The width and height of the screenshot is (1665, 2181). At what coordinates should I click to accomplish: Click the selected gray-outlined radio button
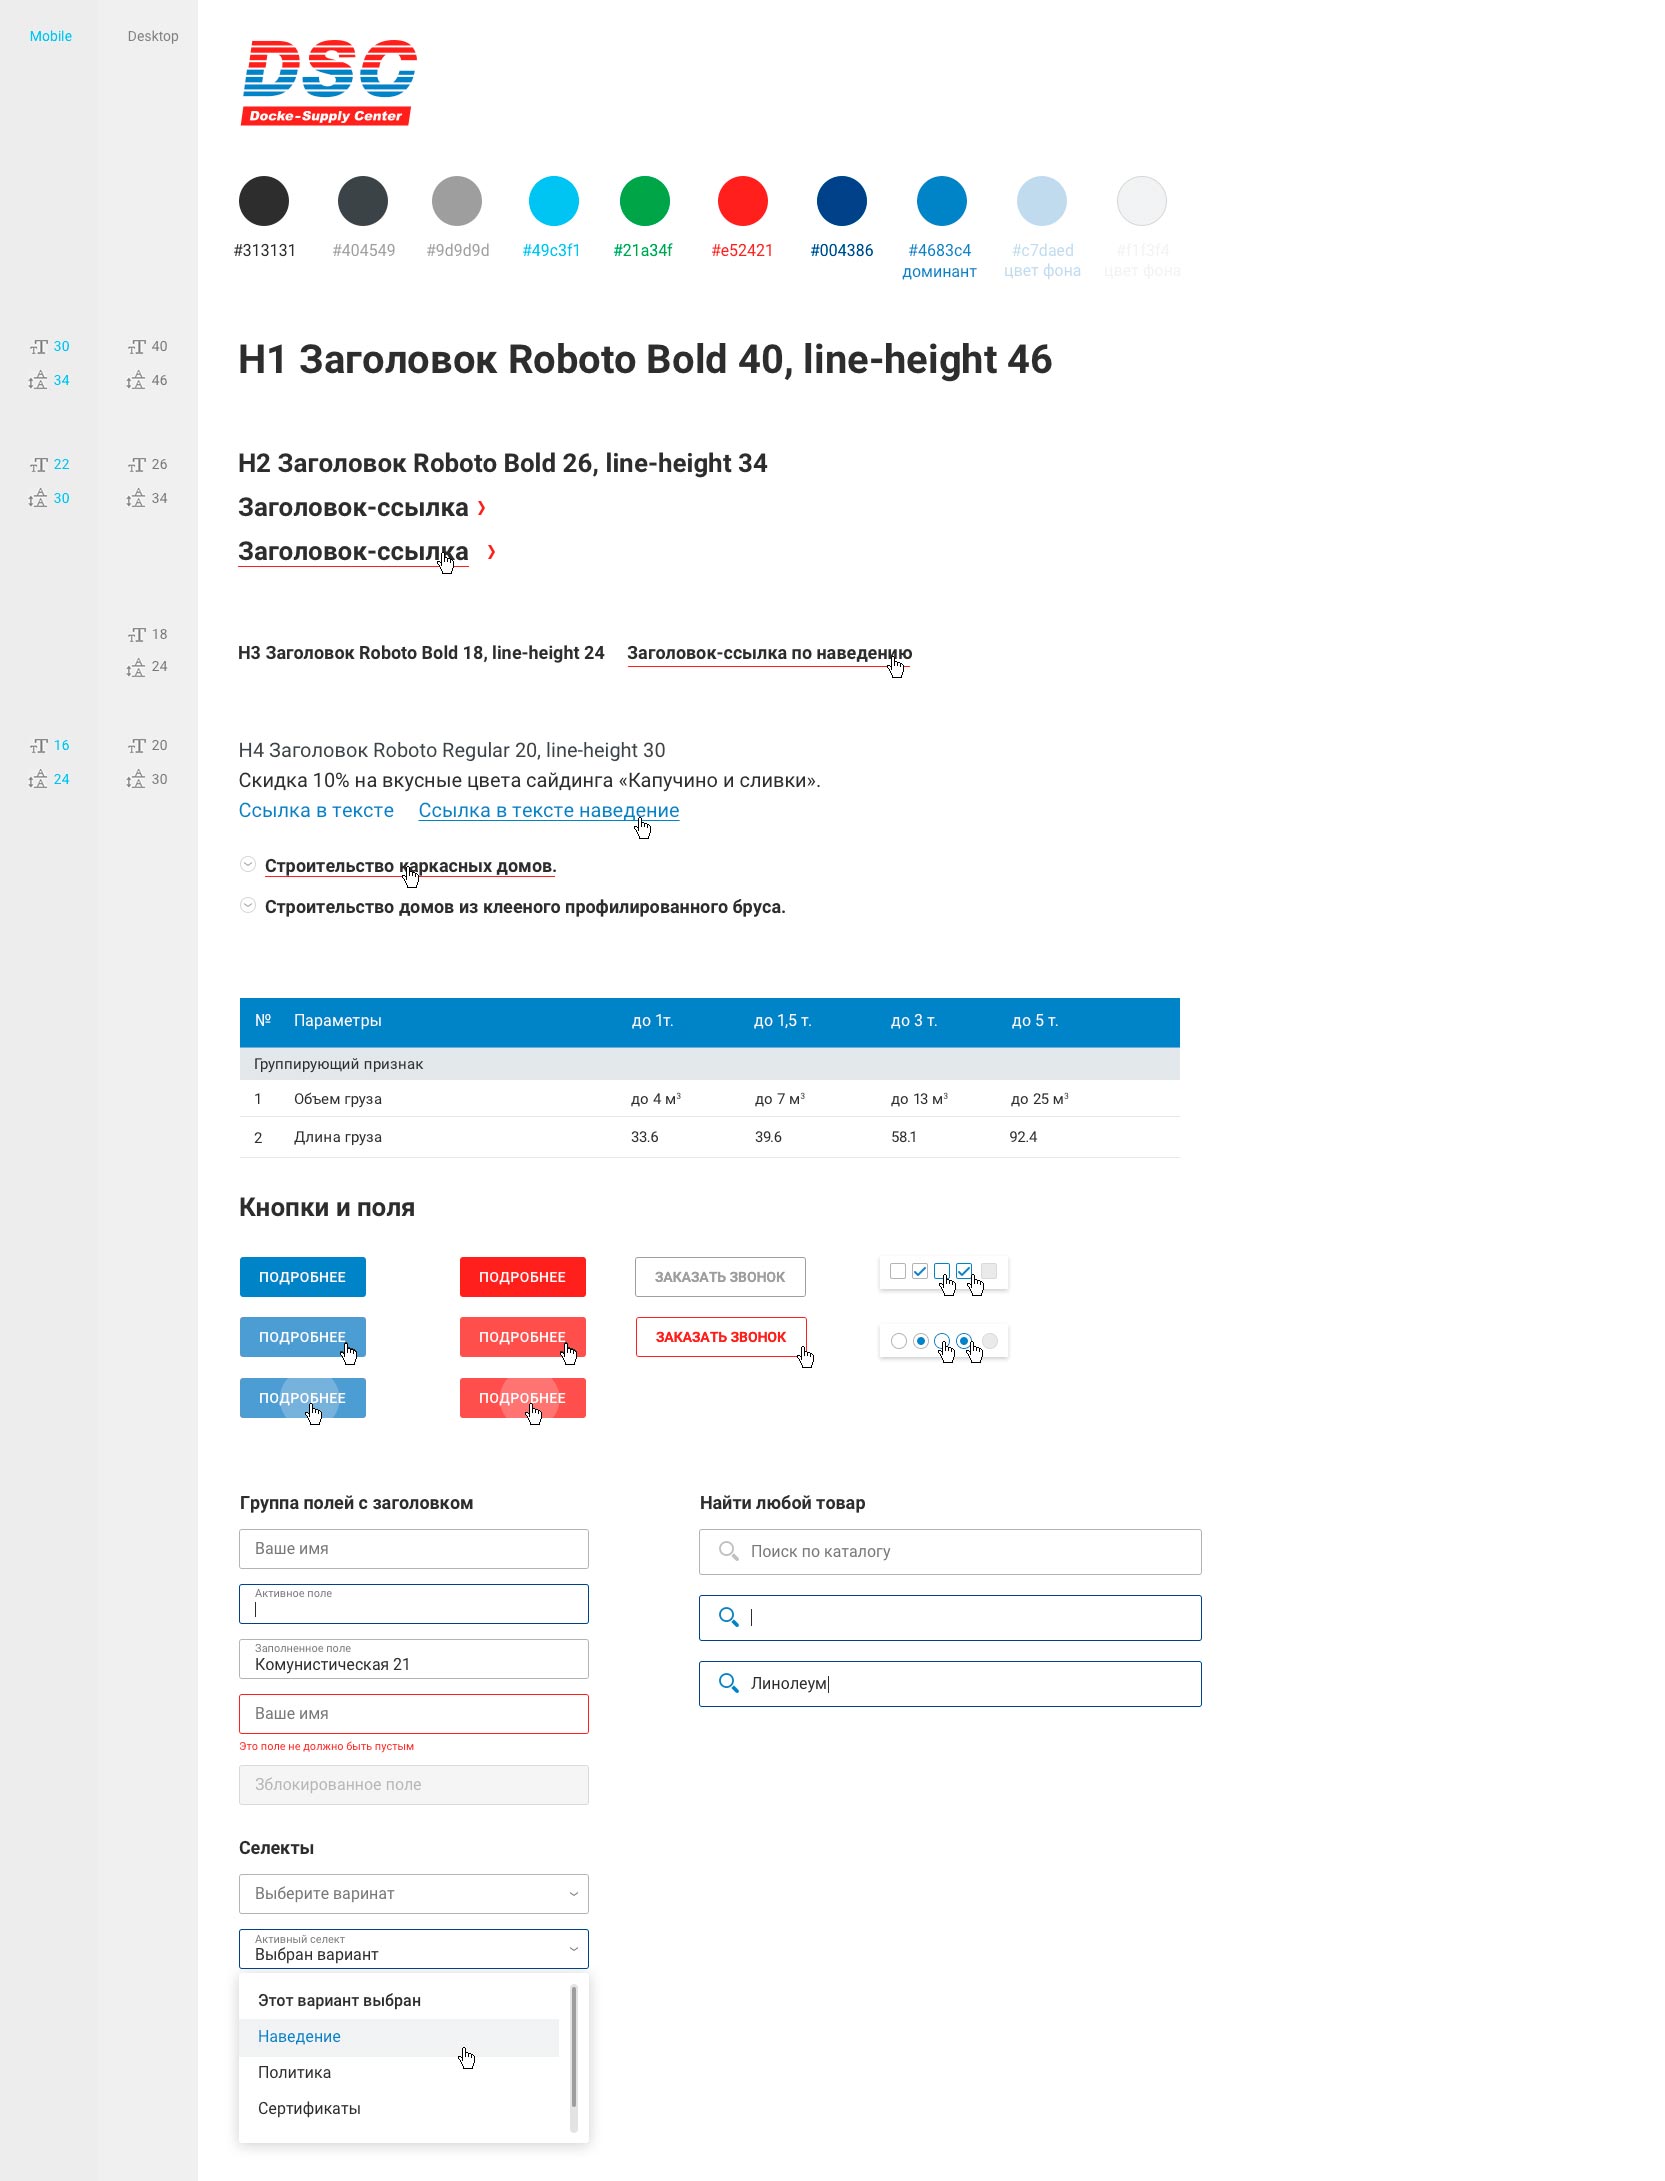tap(921, 1341)
